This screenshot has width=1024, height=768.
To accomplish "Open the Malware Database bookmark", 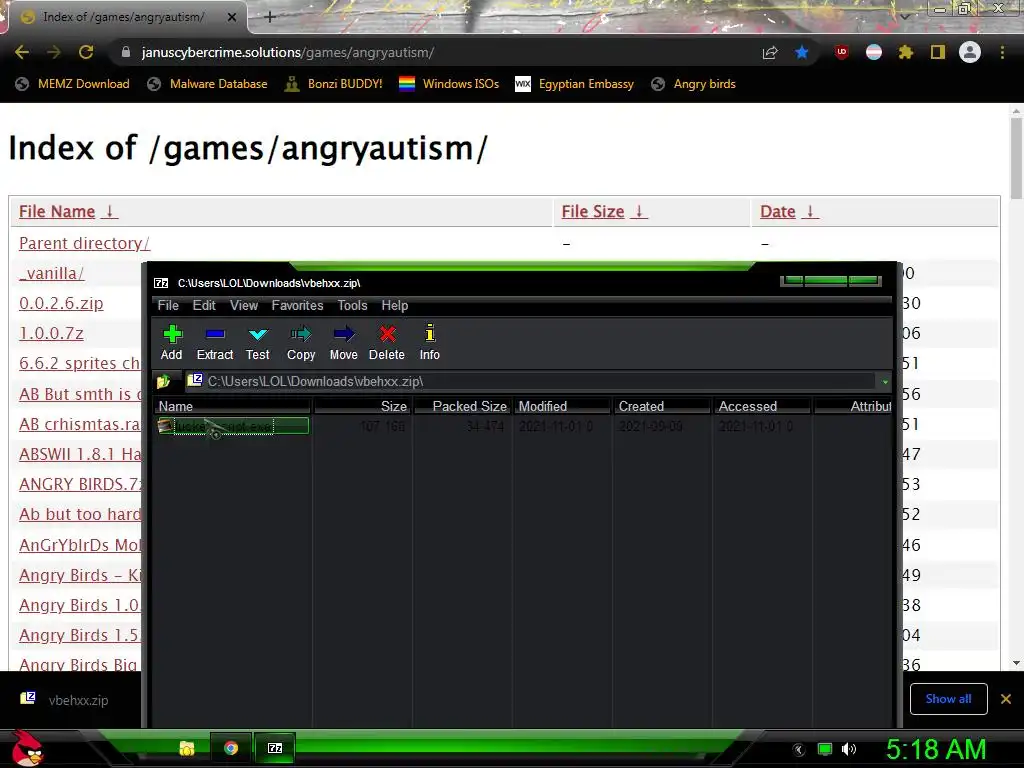I will (208, 84).
